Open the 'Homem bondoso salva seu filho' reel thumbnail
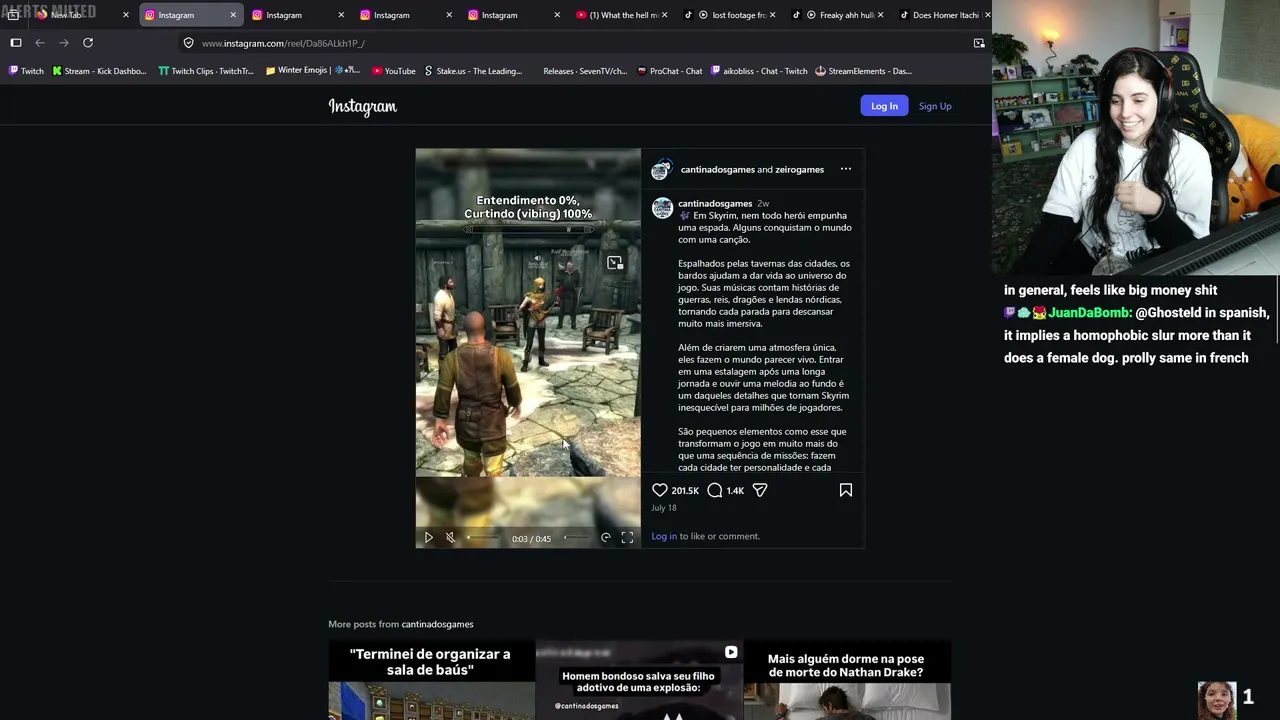This screenshot has width=1280, height=720. pyautogui.click(x=640, y=680)
